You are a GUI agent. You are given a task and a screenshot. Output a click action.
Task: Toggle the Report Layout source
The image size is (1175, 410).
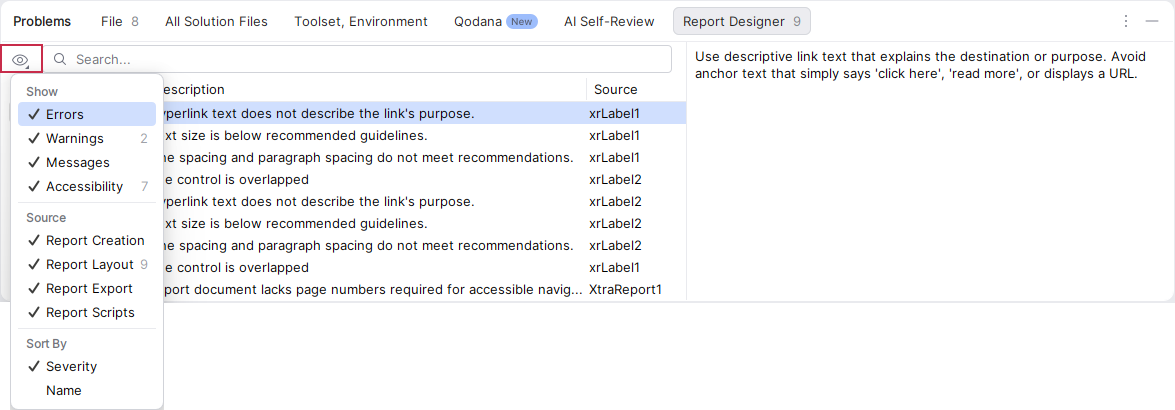86,265
